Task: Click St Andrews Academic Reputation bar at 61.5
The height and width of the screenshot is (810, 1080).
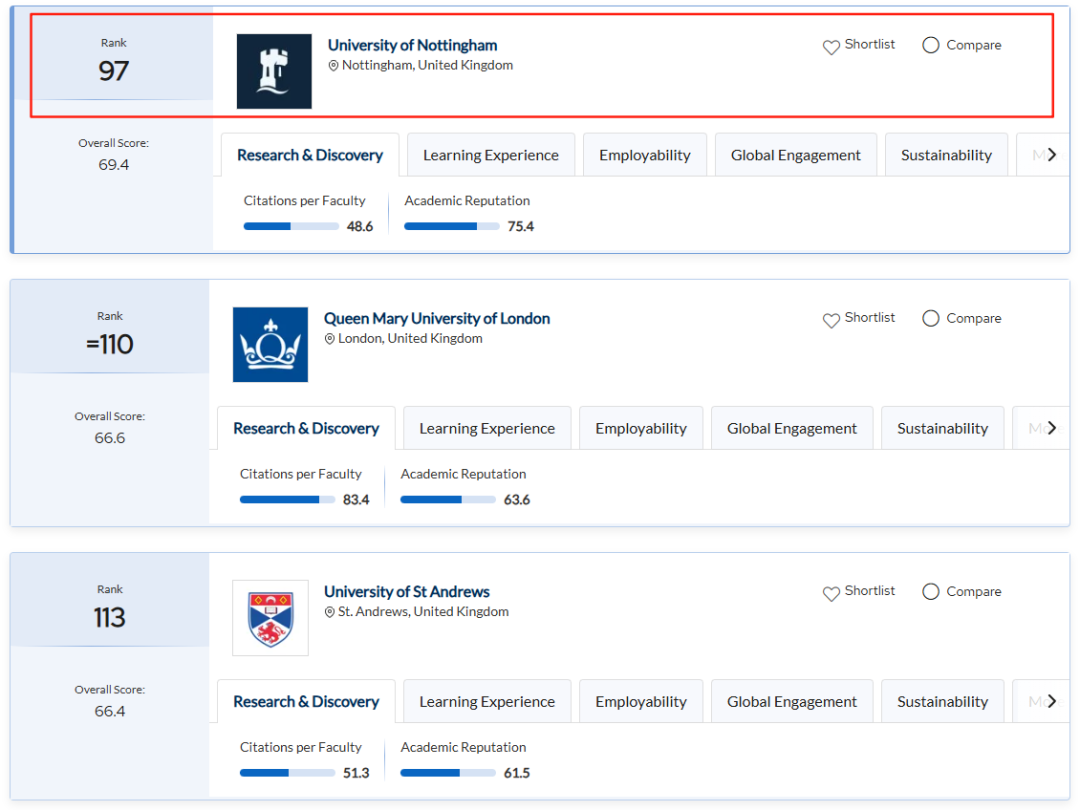Action: pyautogui.click(x=448, y=773)
